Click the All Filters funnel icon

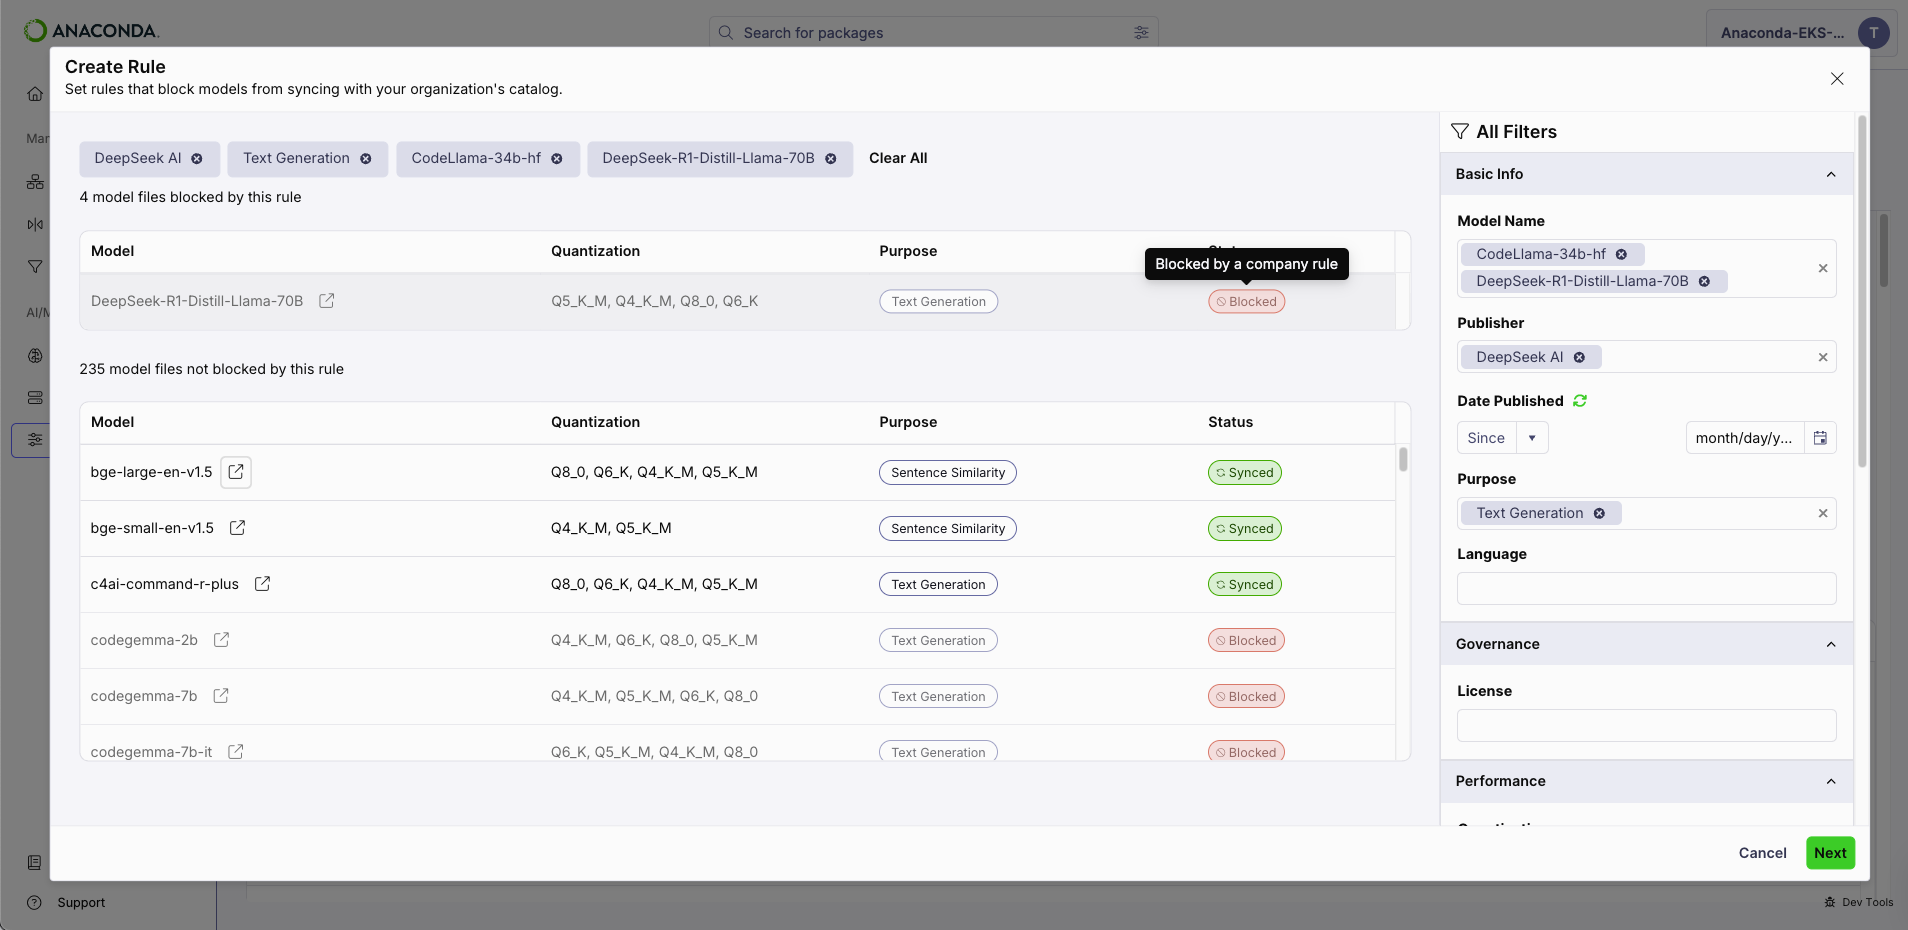(x=1460, y=131)
